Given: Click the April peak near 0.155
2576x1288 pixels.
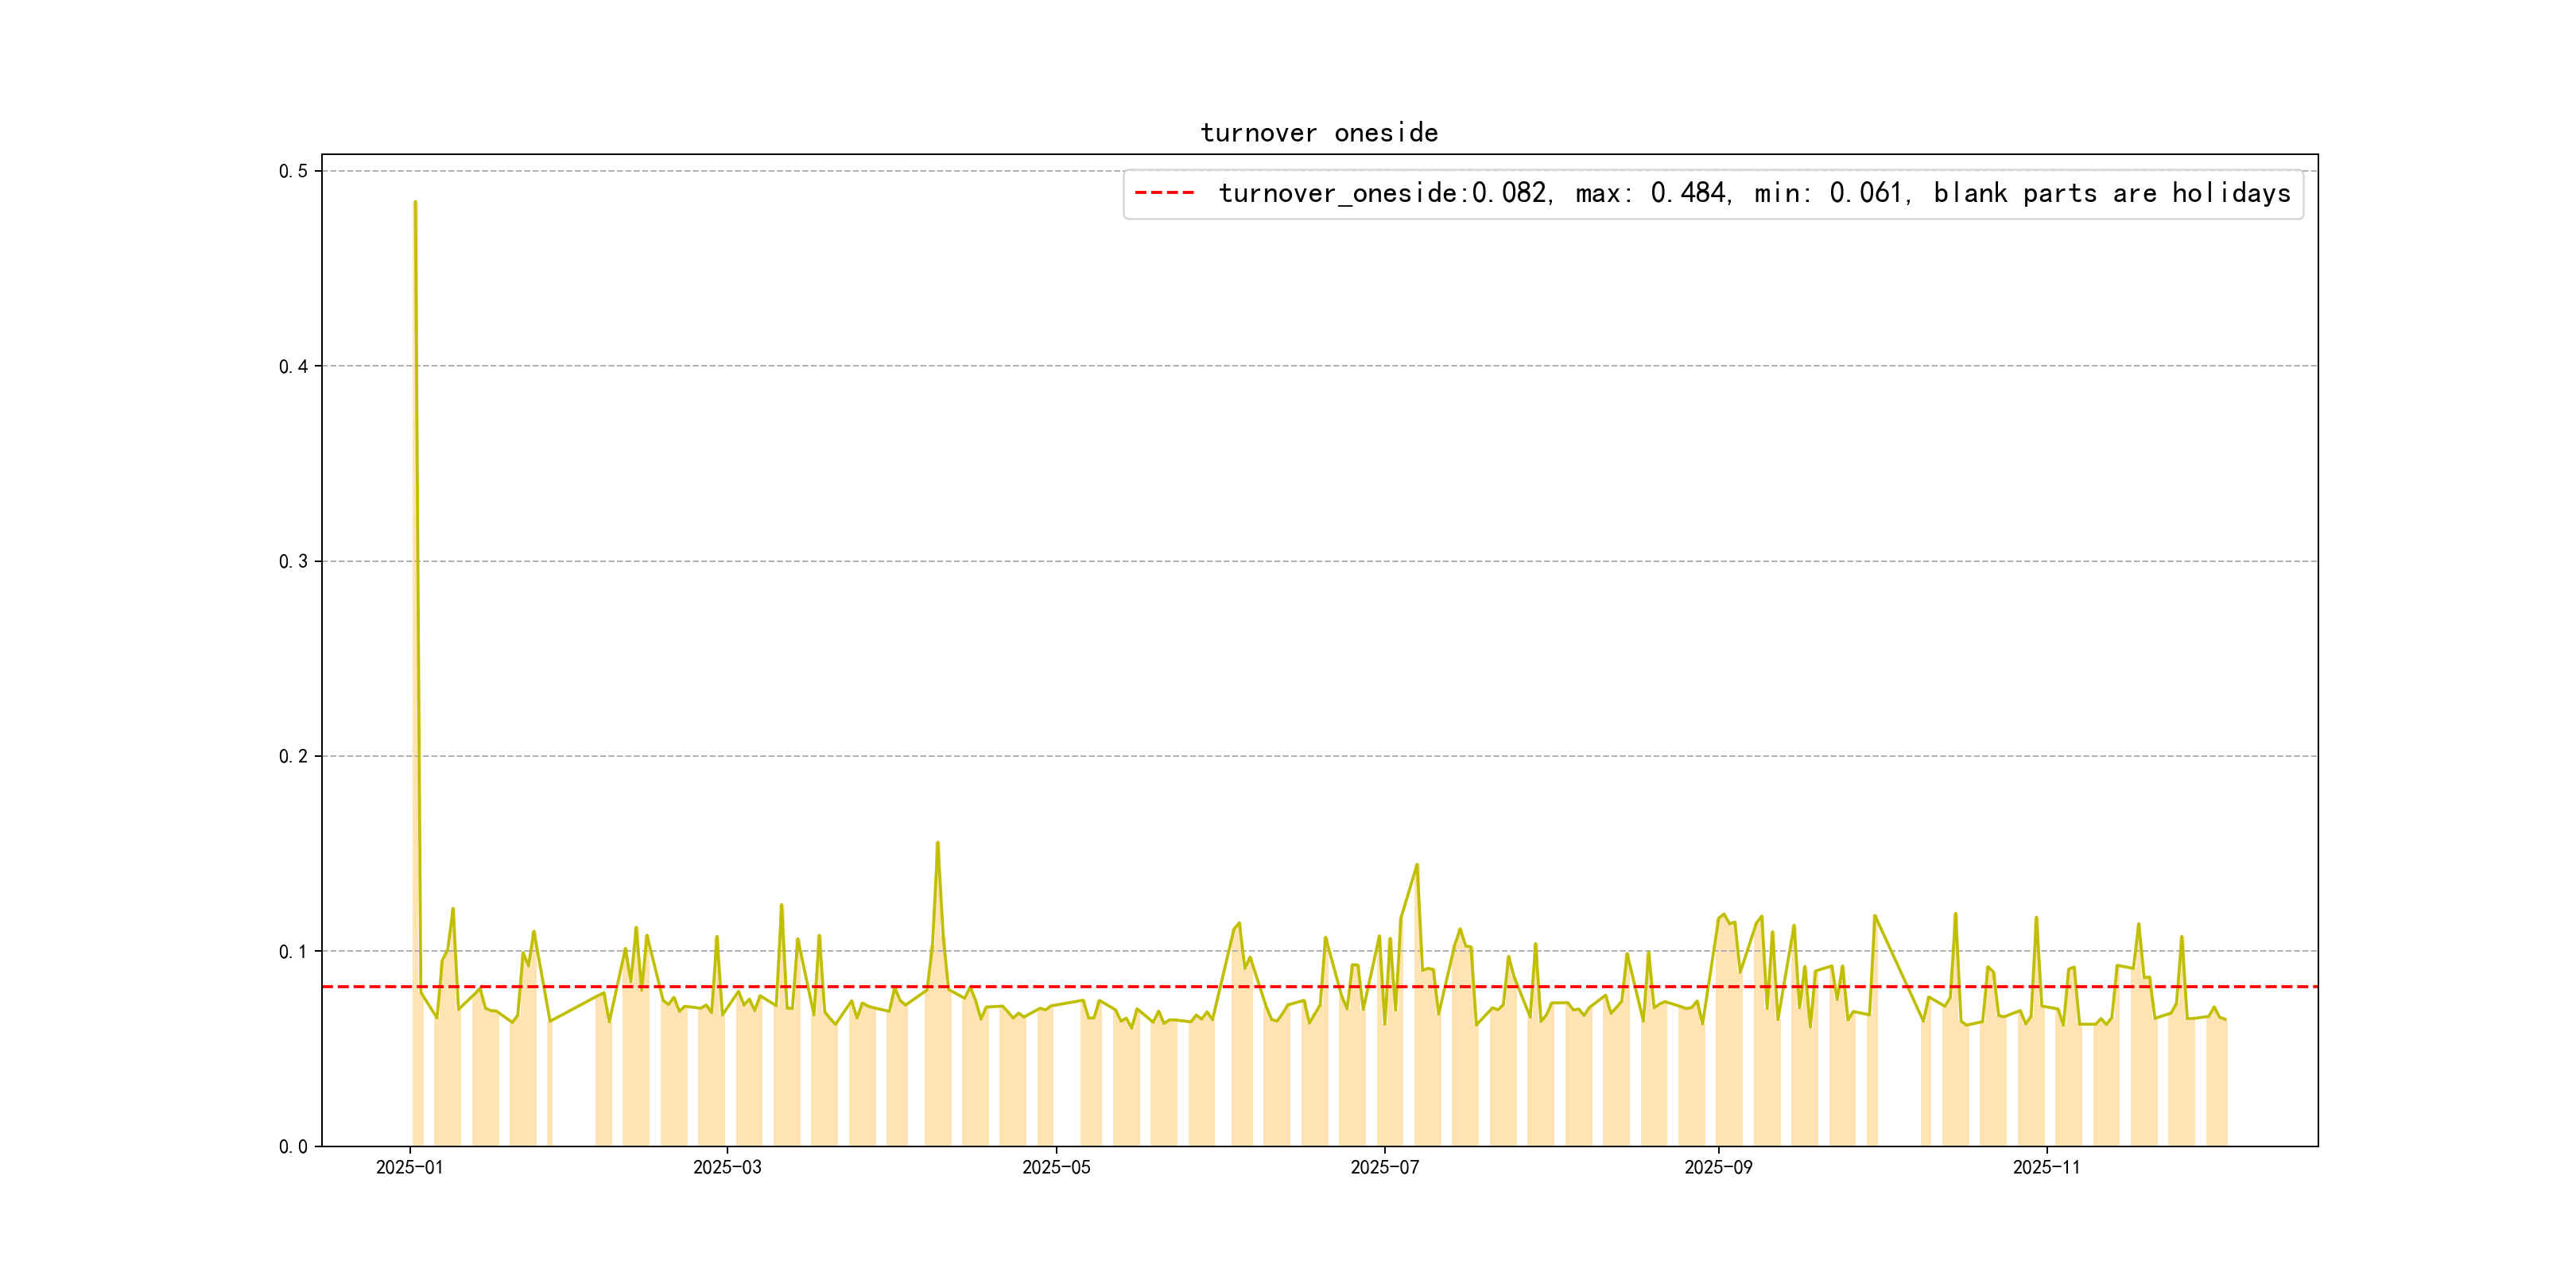Looking at the screenshot, I should coord(937,844).
